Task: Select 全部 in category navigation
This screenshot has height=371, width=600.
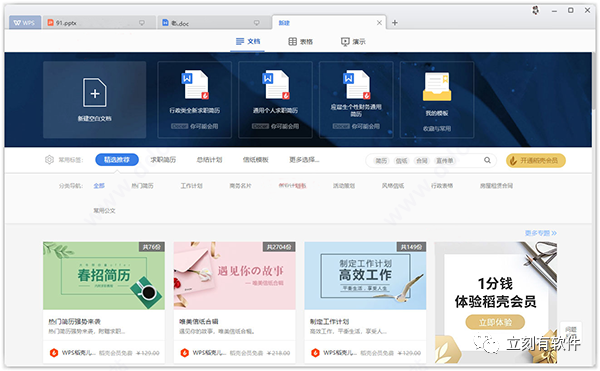Action: [99, 186]
